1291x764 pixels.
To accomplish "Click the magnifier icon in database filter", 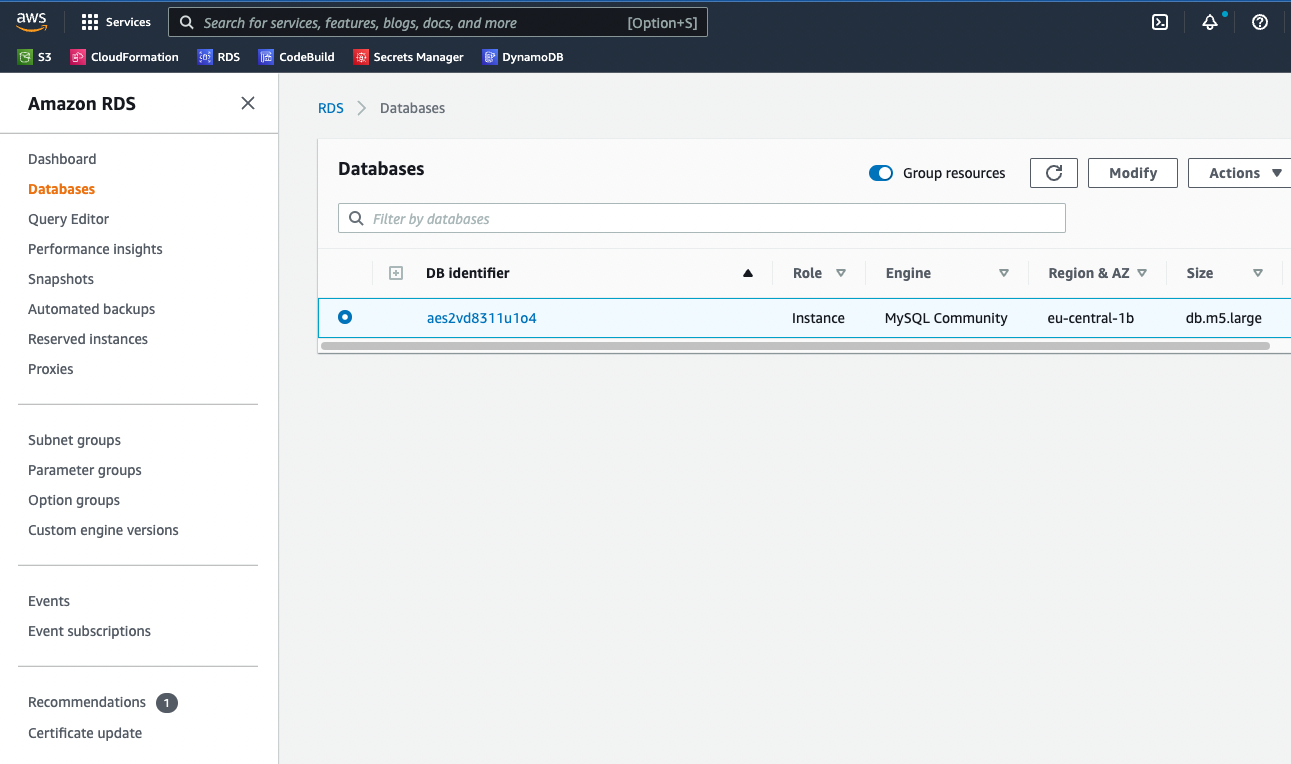I will click(x=356, y=218).
